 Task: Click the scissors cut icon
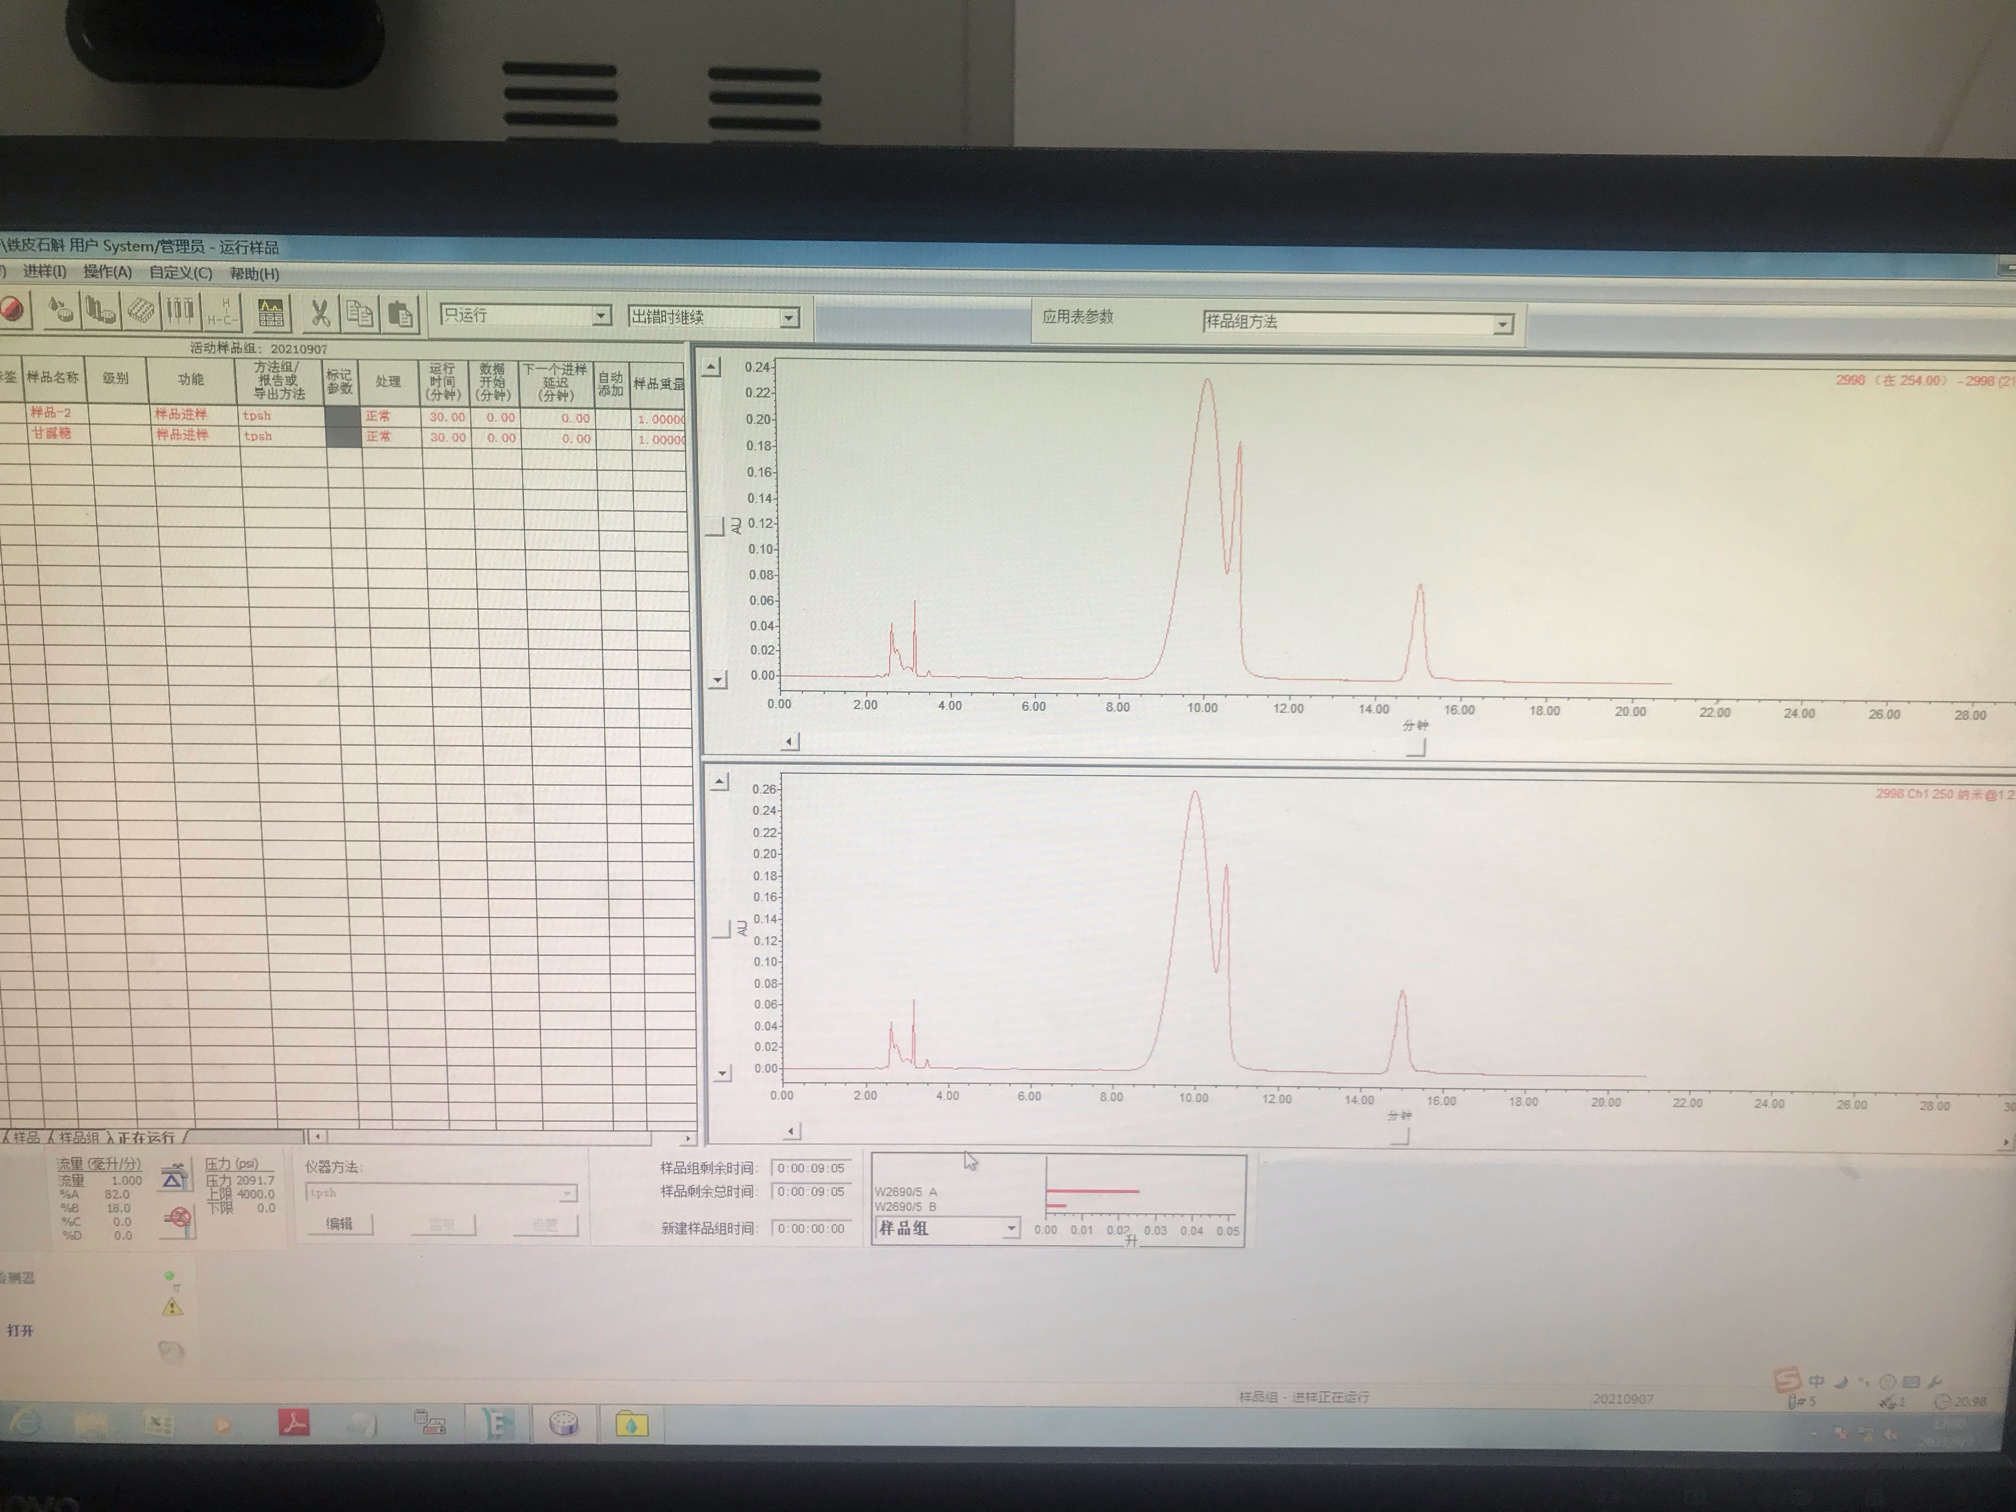320,314
